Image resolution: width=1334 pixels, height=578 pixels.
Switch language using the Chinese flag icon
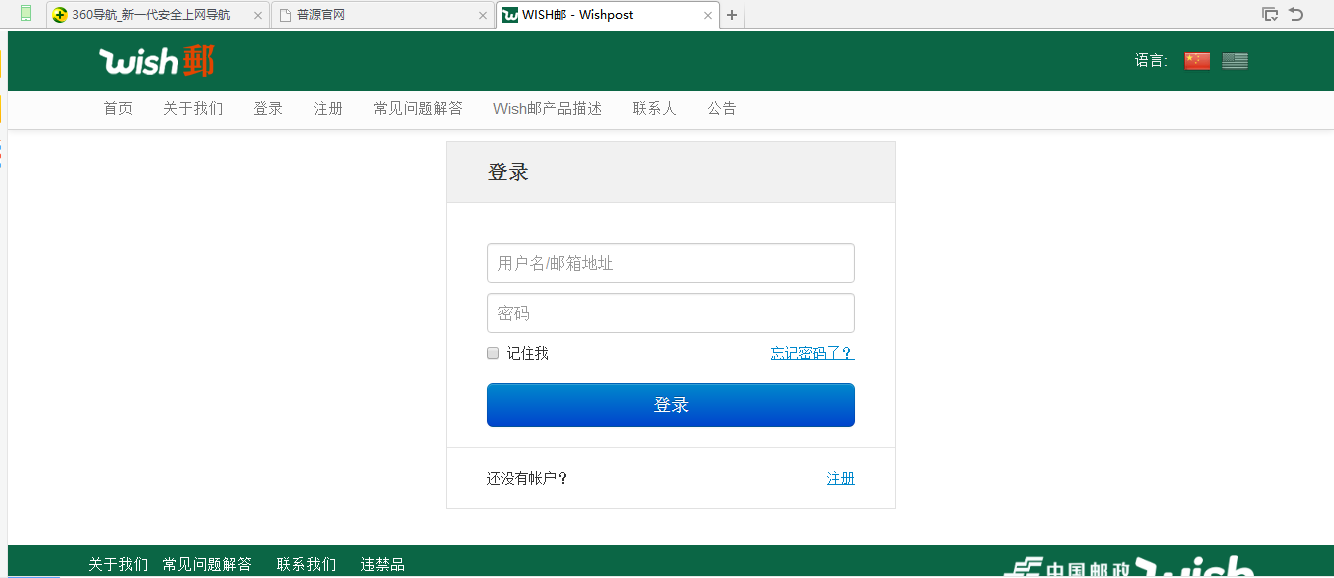1197,61
